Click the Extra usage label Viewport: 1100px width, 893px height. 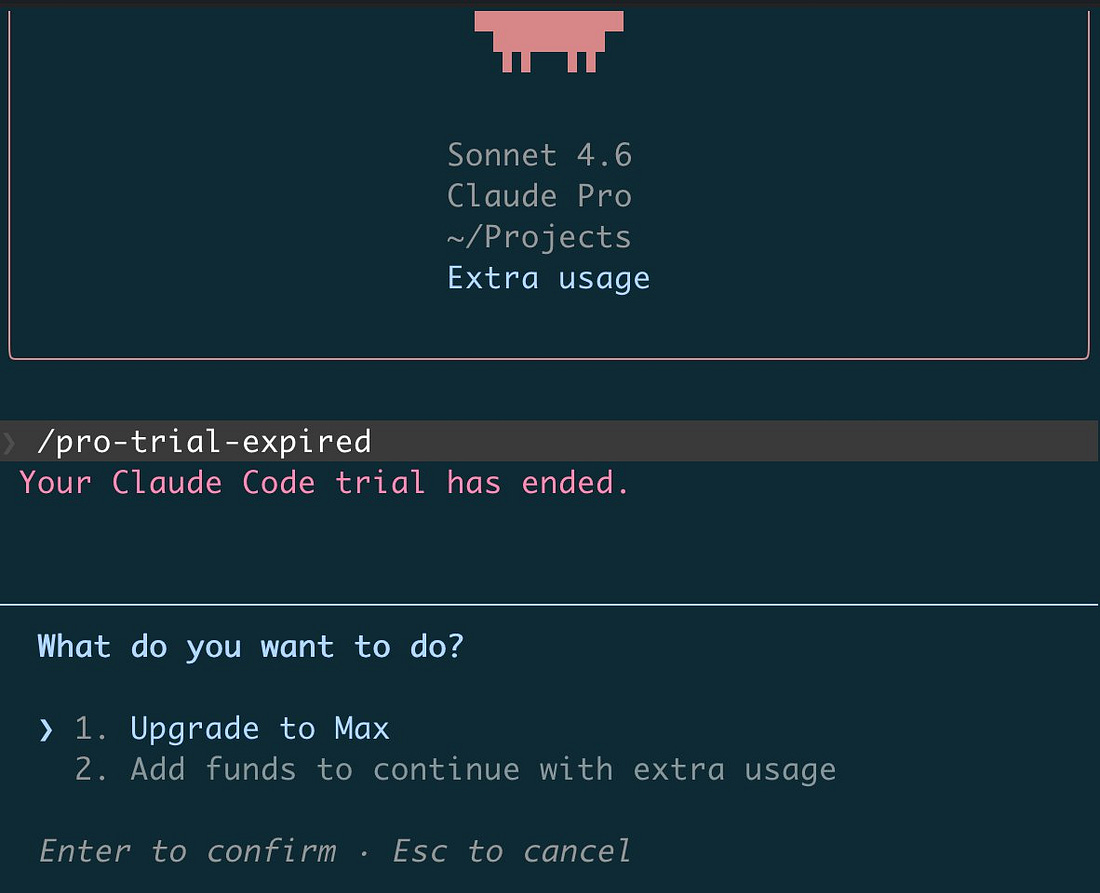[x=549, y=278]
